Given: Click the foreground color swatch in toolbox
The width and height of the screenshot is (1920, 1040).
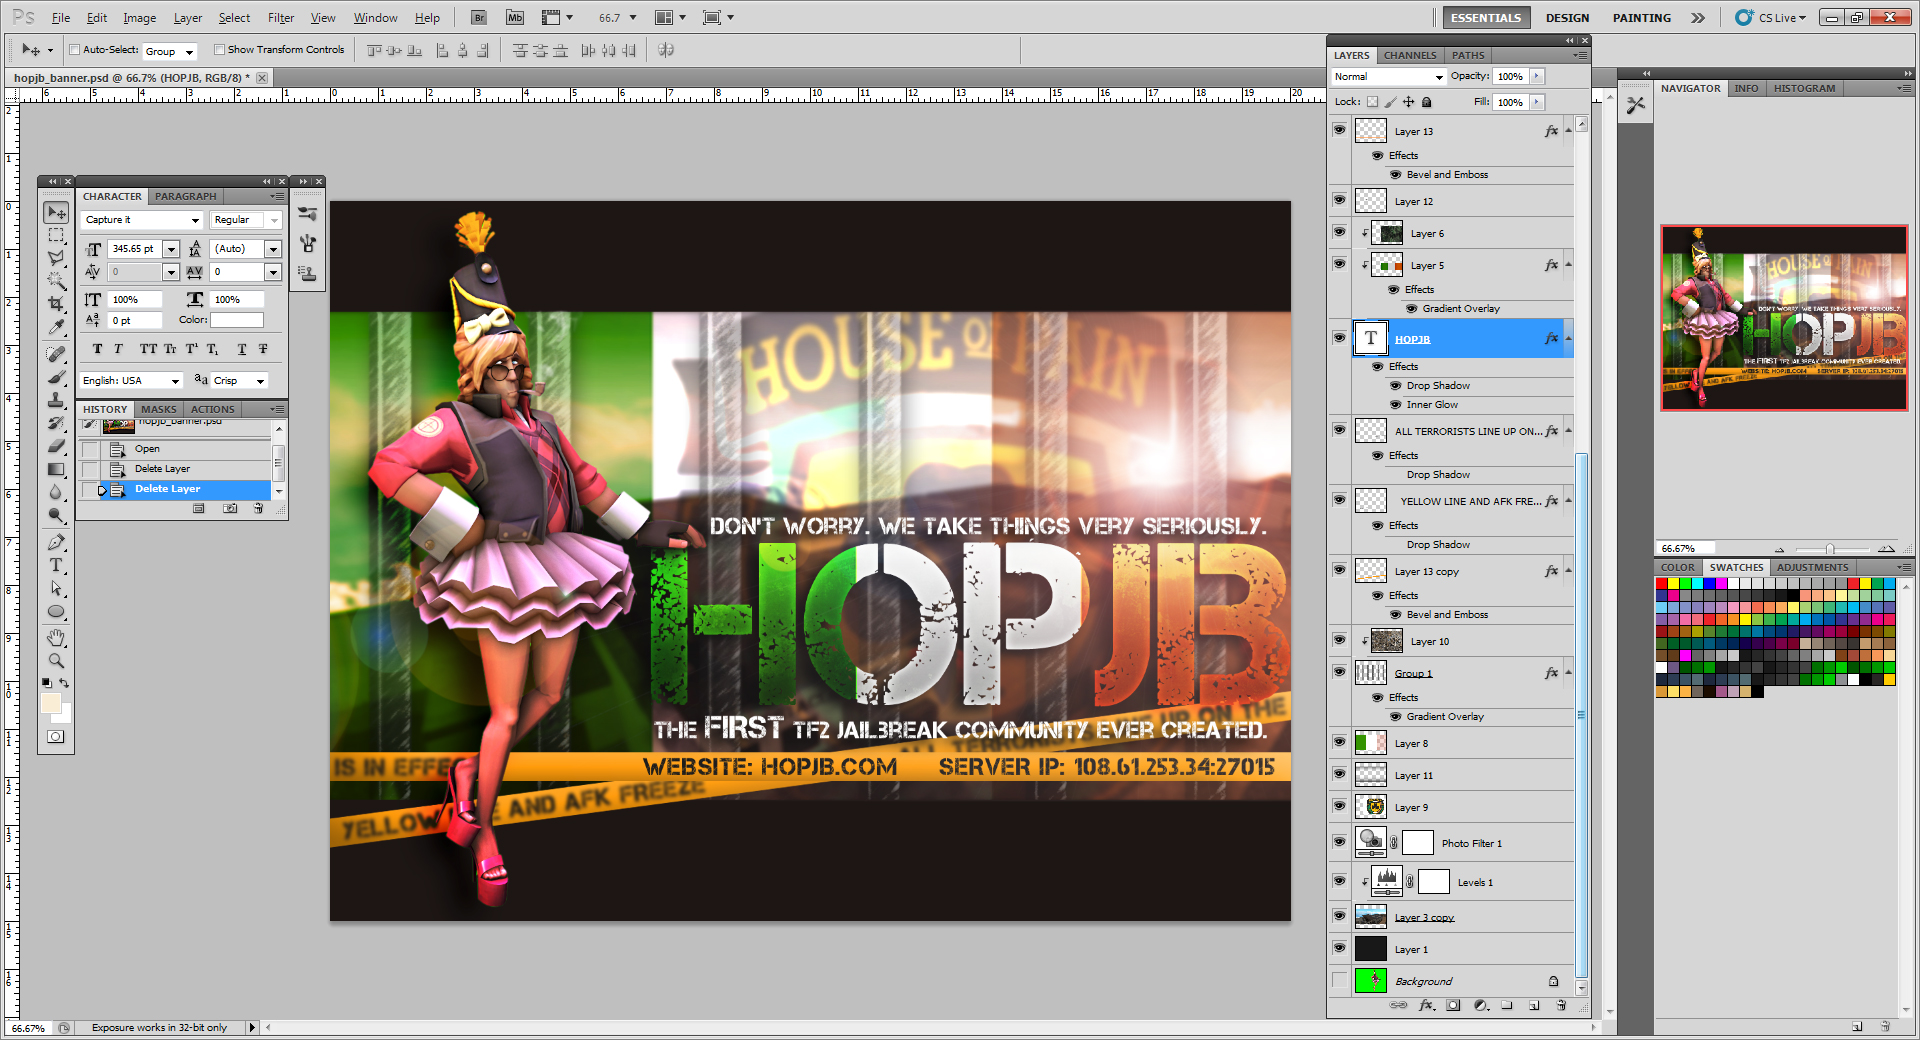Looking at the screenshot, I should pyautogui.click(x=51, y=703).
